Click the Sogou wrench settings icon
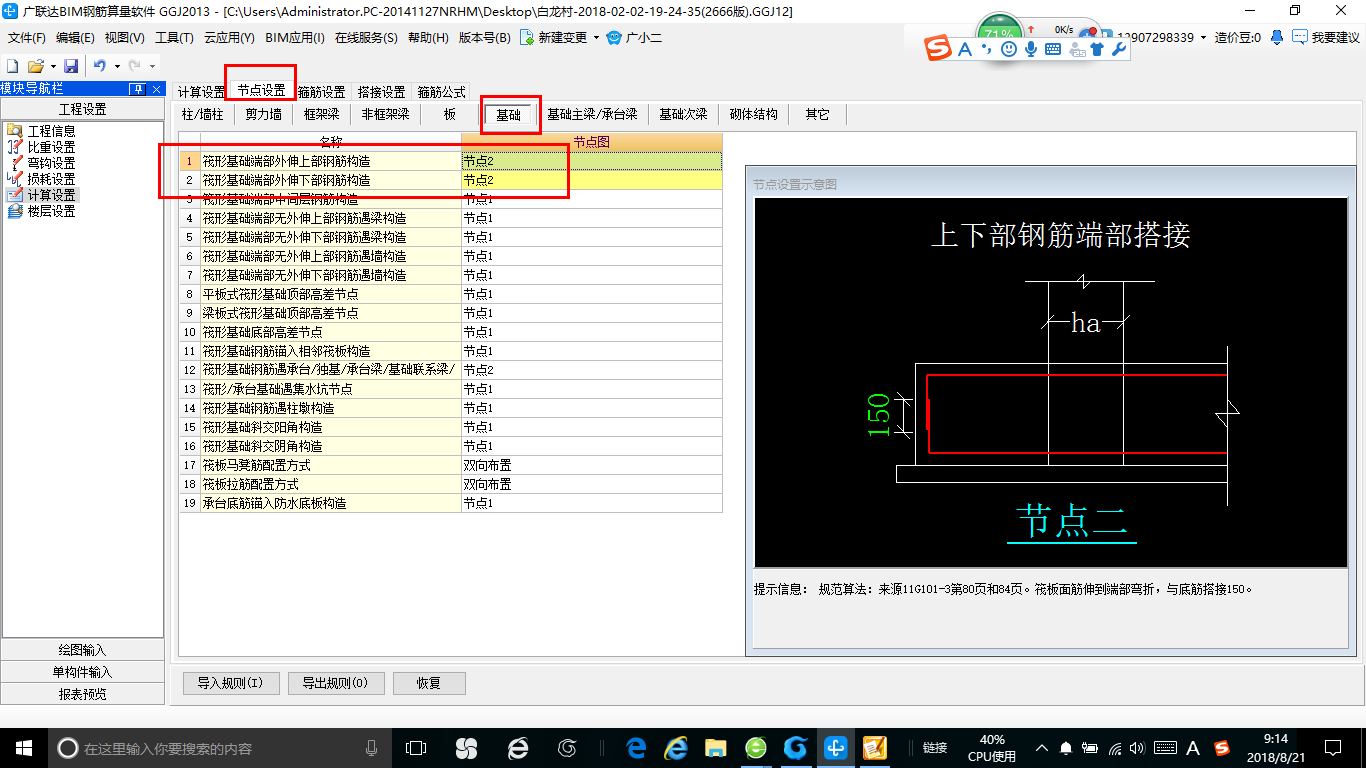The width and height of the screenshot is (1366, 768). point(1119,48)
